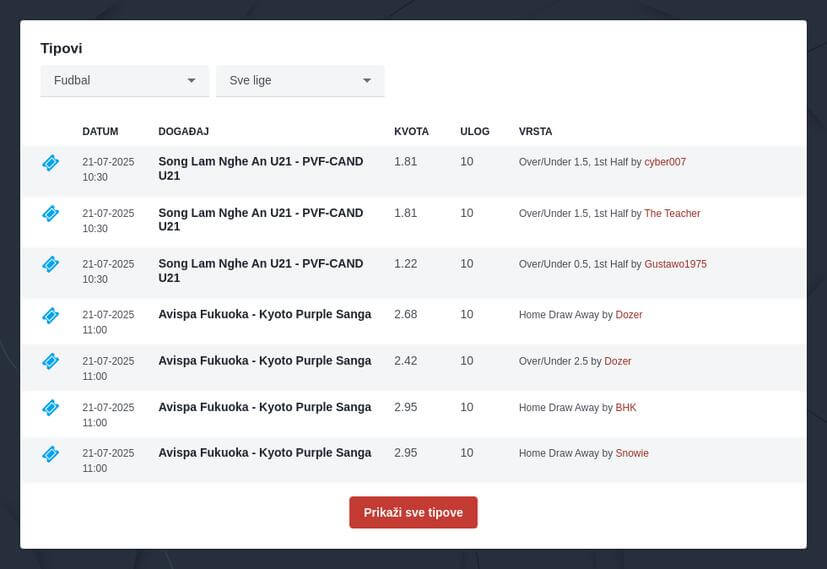Click stake 10 in Snowie's row

pyautogui.click(x=467, y=453)
